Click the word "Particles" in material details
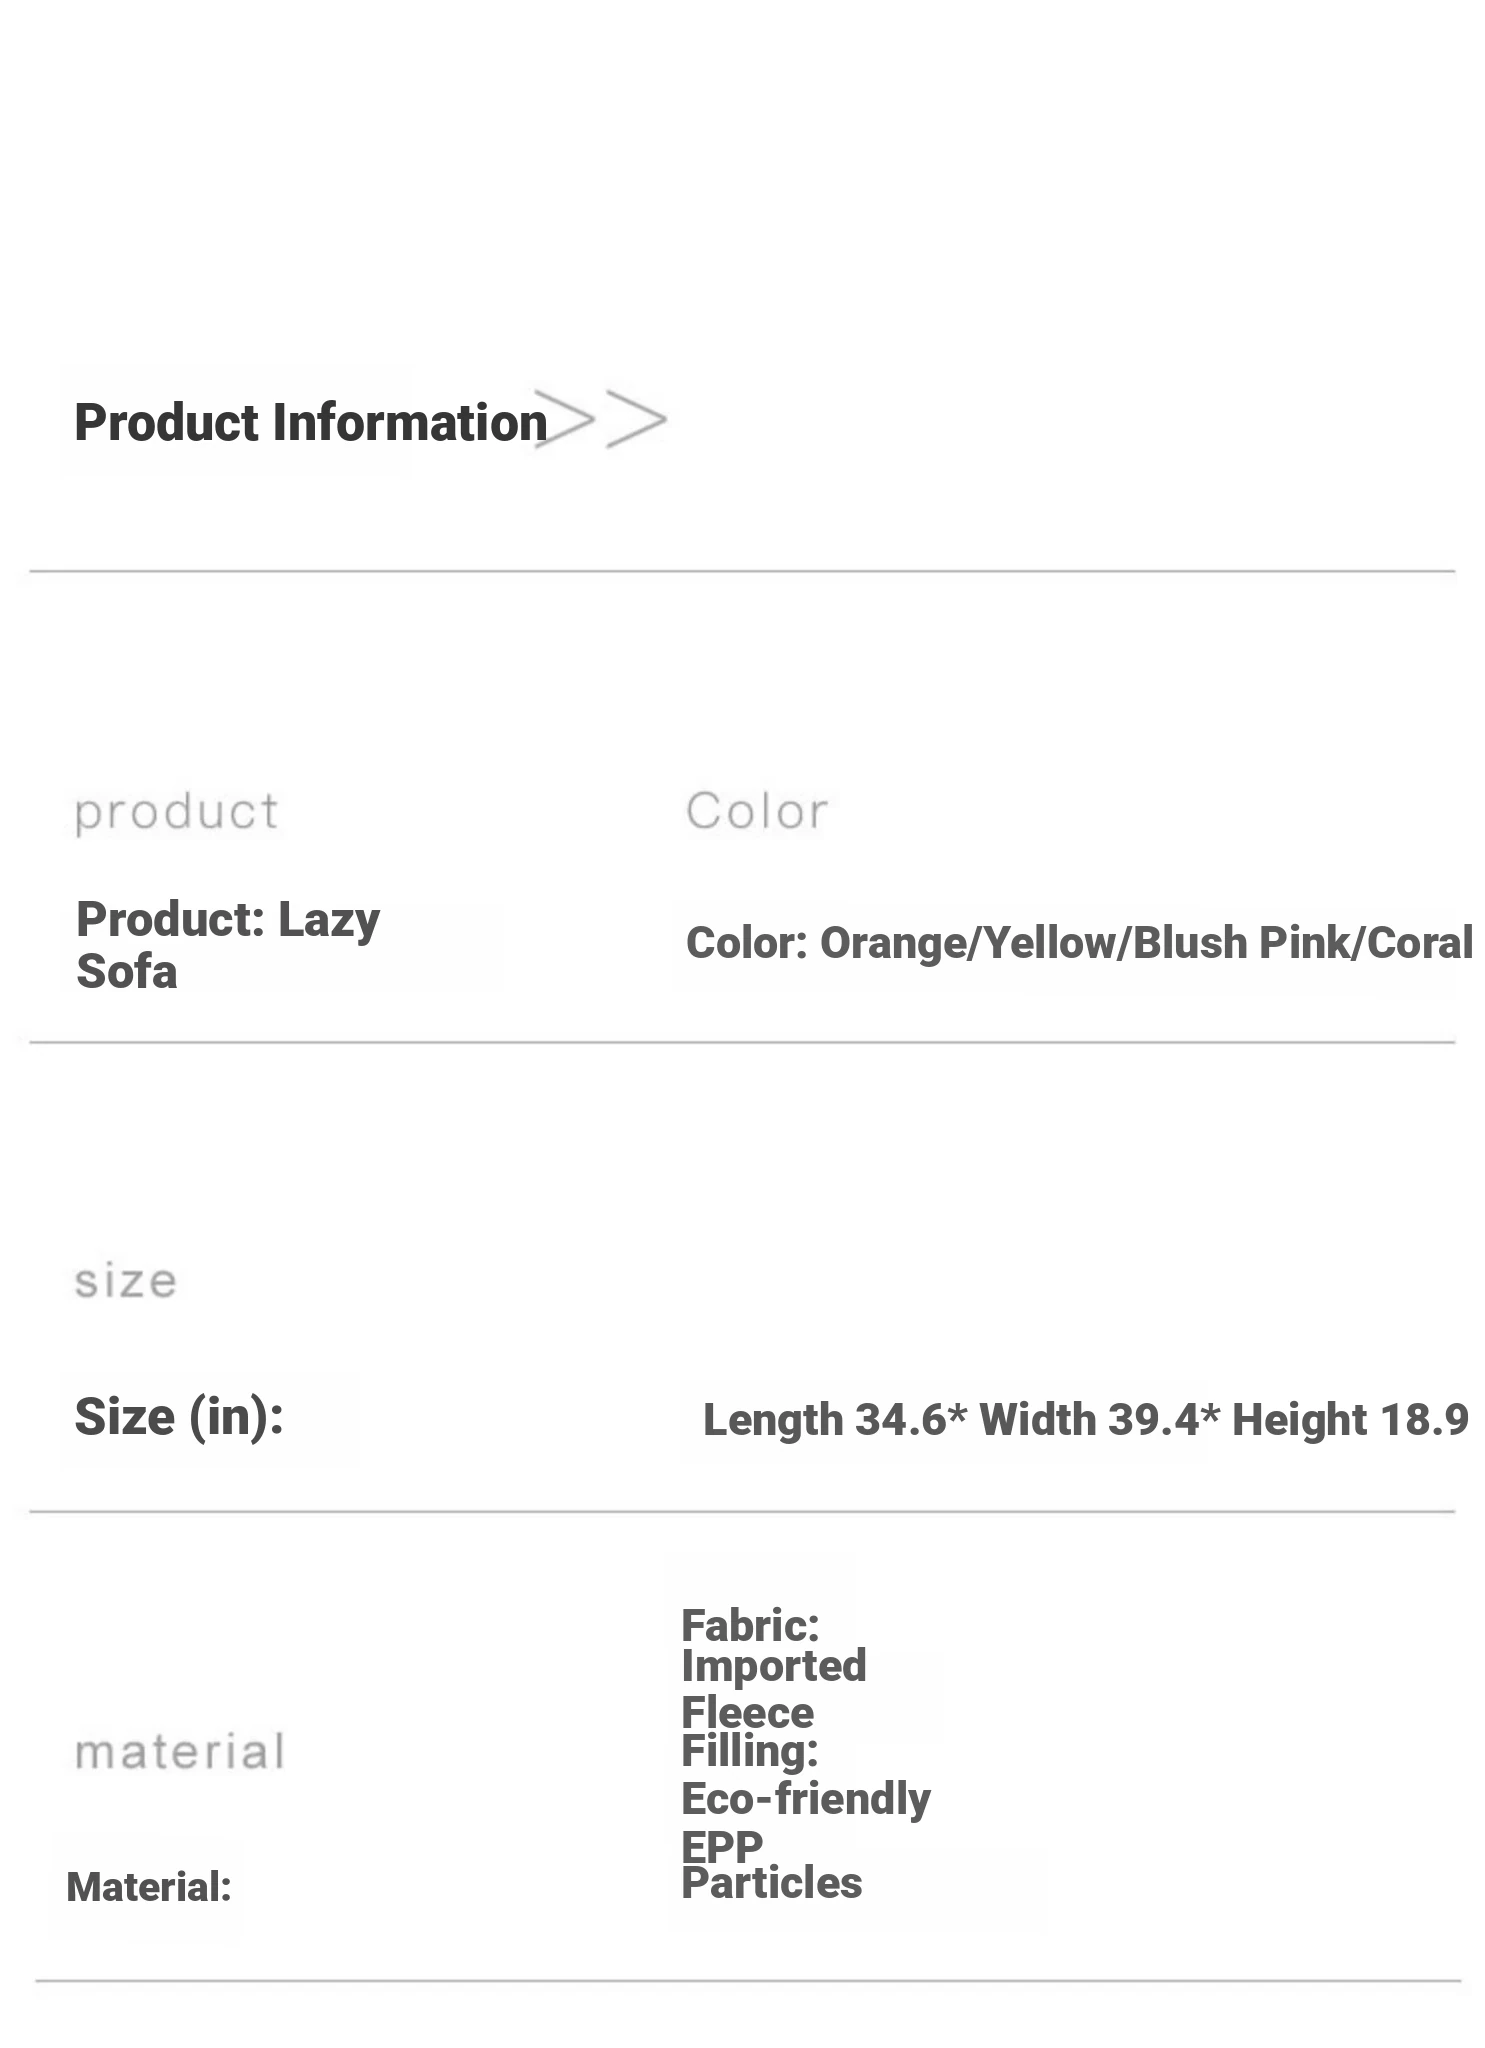This screenshot has height=2048, width=1485. tap(771, 1883)
